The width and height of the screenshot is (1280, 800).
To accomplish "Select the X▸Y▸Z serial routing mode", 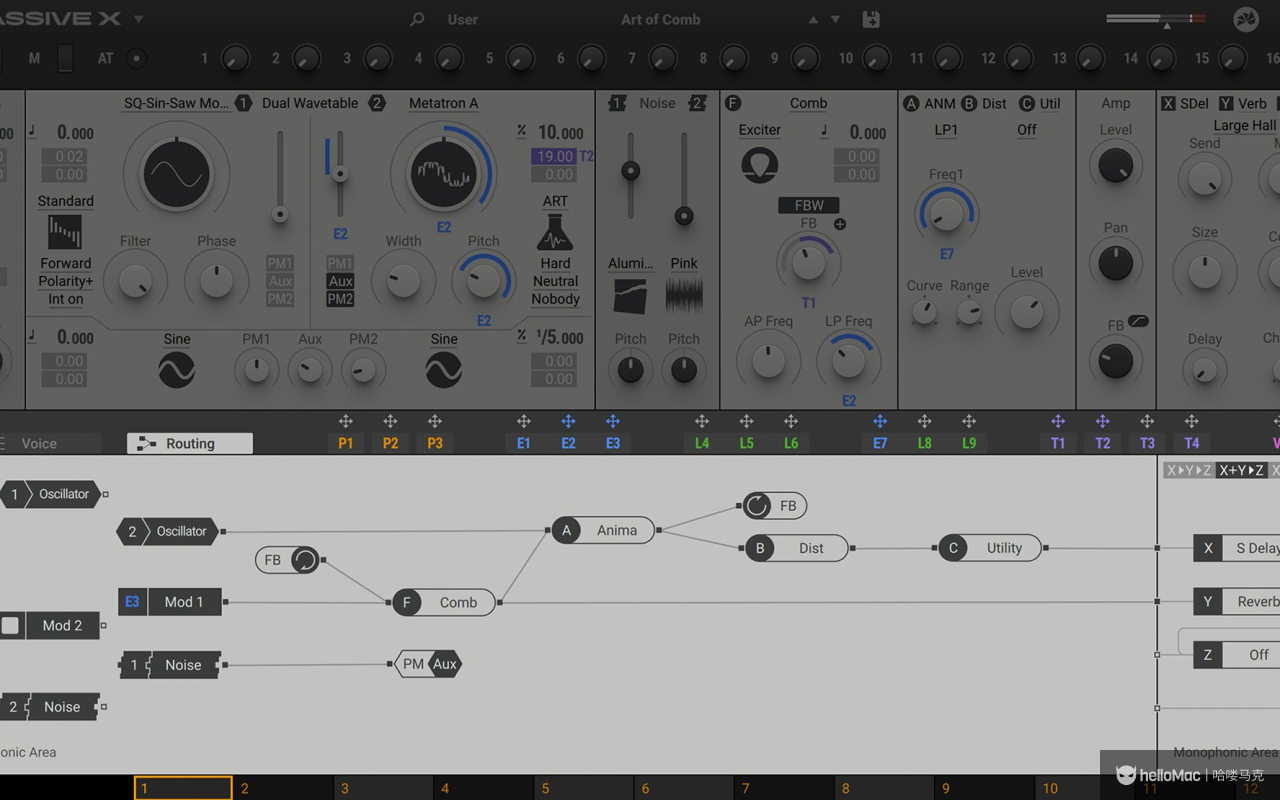I will pyautogui.click(x=1188, y=470).
